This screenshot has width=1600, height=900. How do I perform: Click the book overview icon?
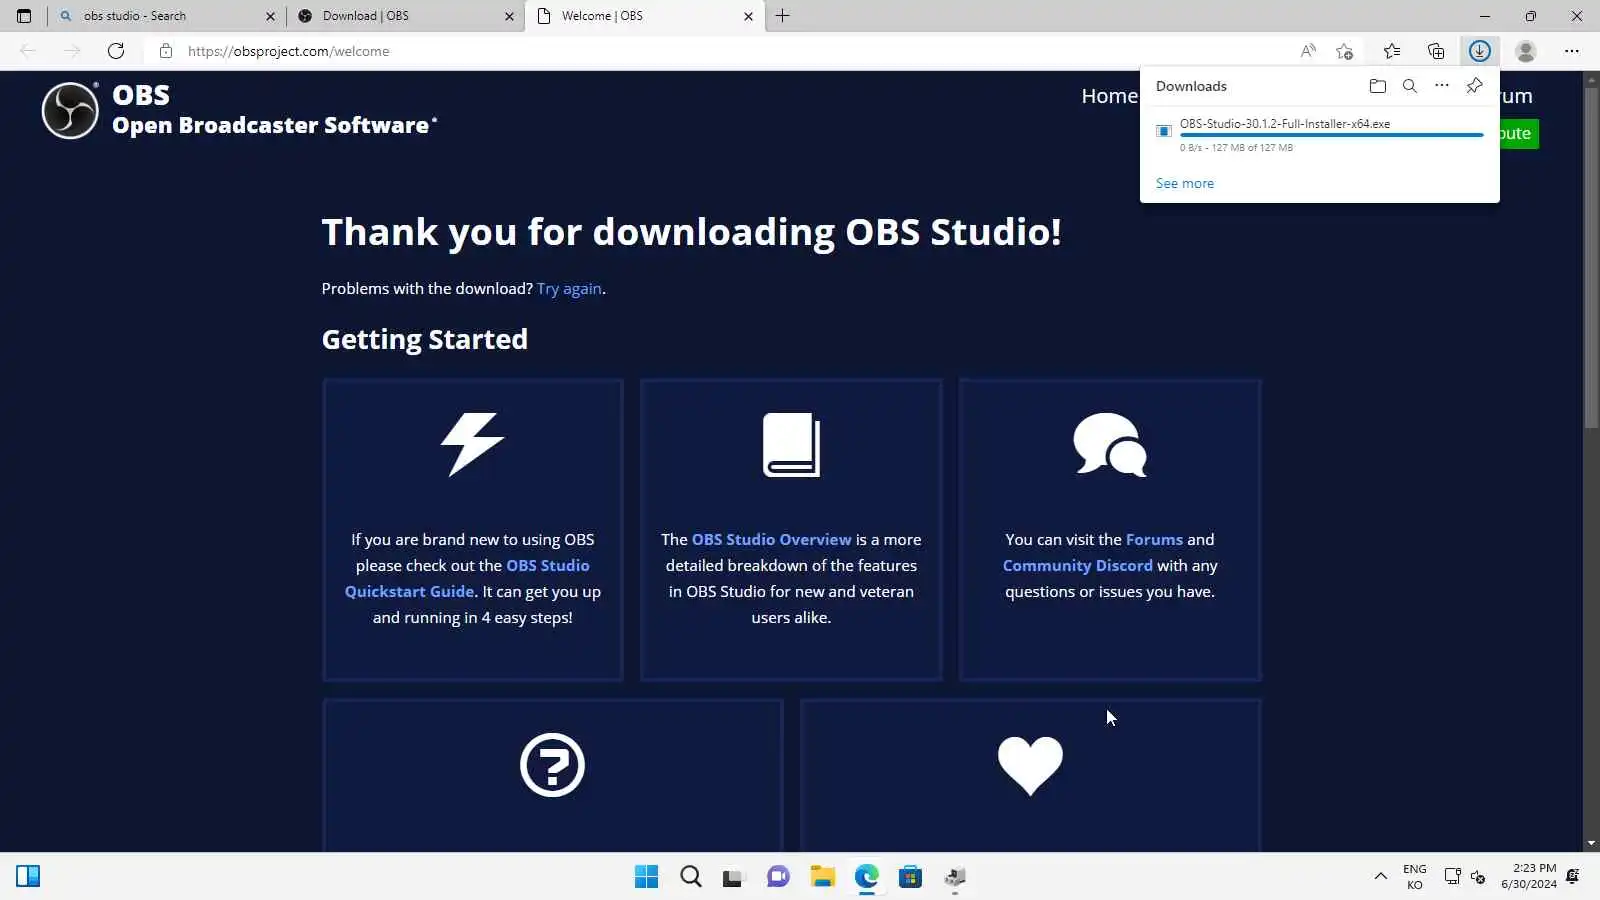click(x=791, y=444)
